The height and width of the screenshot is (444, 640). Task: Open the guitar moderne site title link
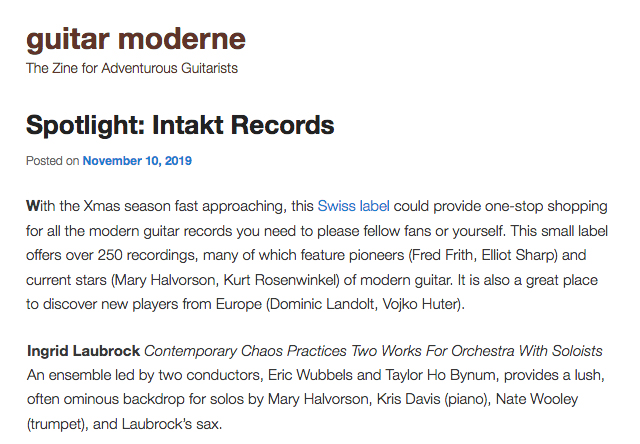(136, 40)
